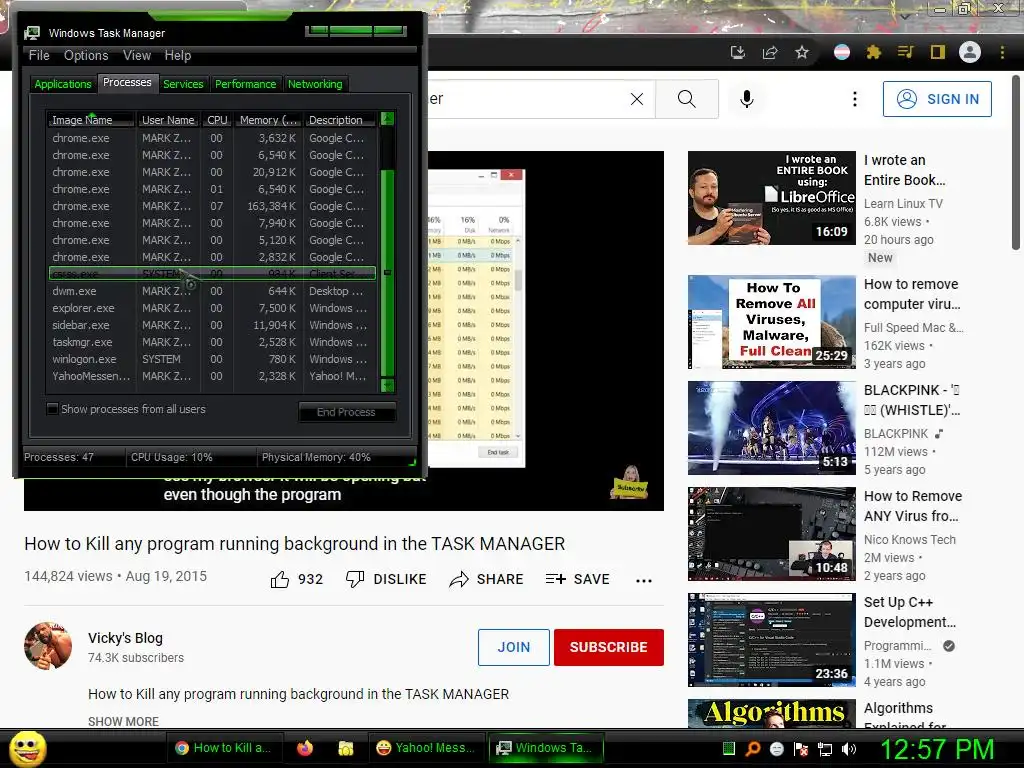This screenshot has height=768, width=1024.
Task: Open How To Remove All Viruses thumbnail
Action: pos(772,322)
